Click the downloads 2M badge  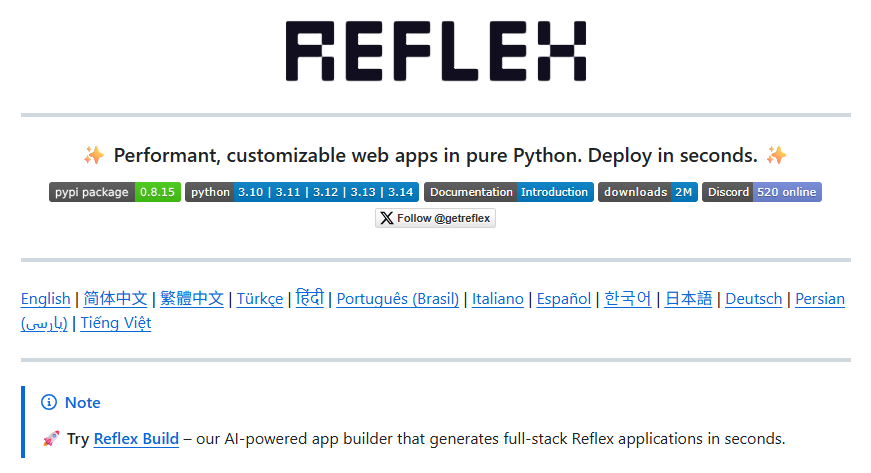point(648,192)
